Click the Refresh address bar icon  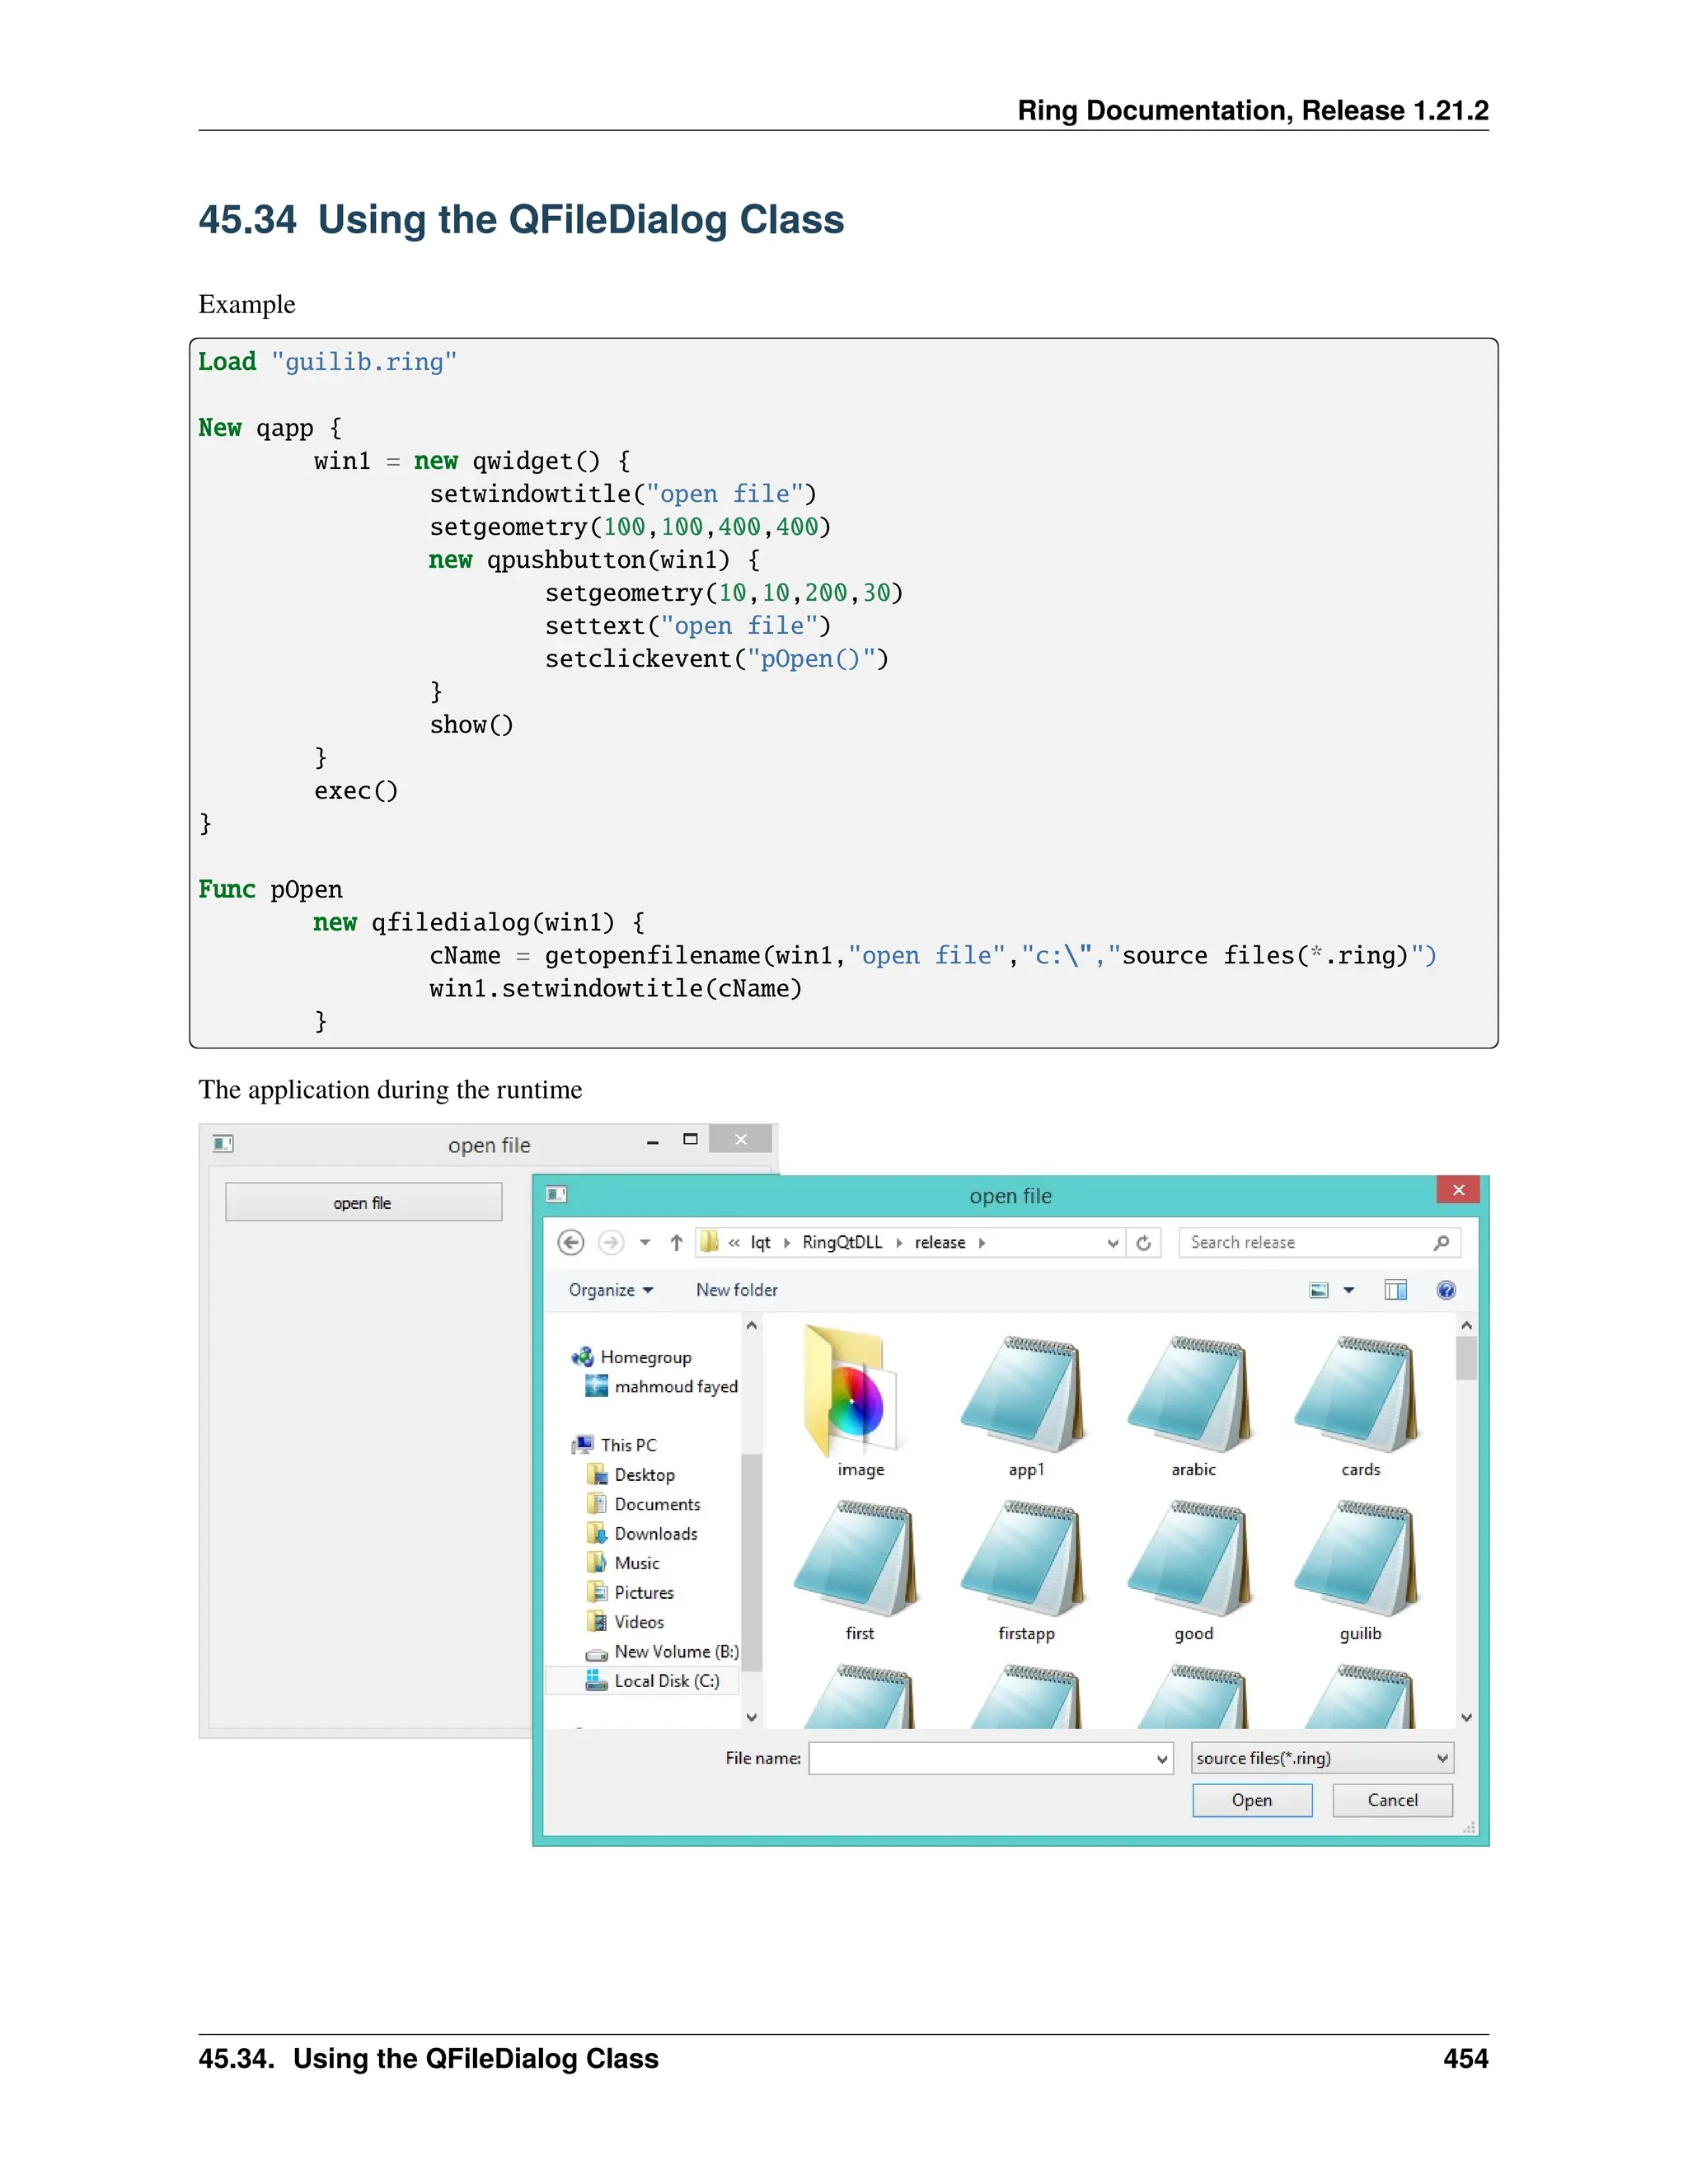[x=1143, y=1242]
